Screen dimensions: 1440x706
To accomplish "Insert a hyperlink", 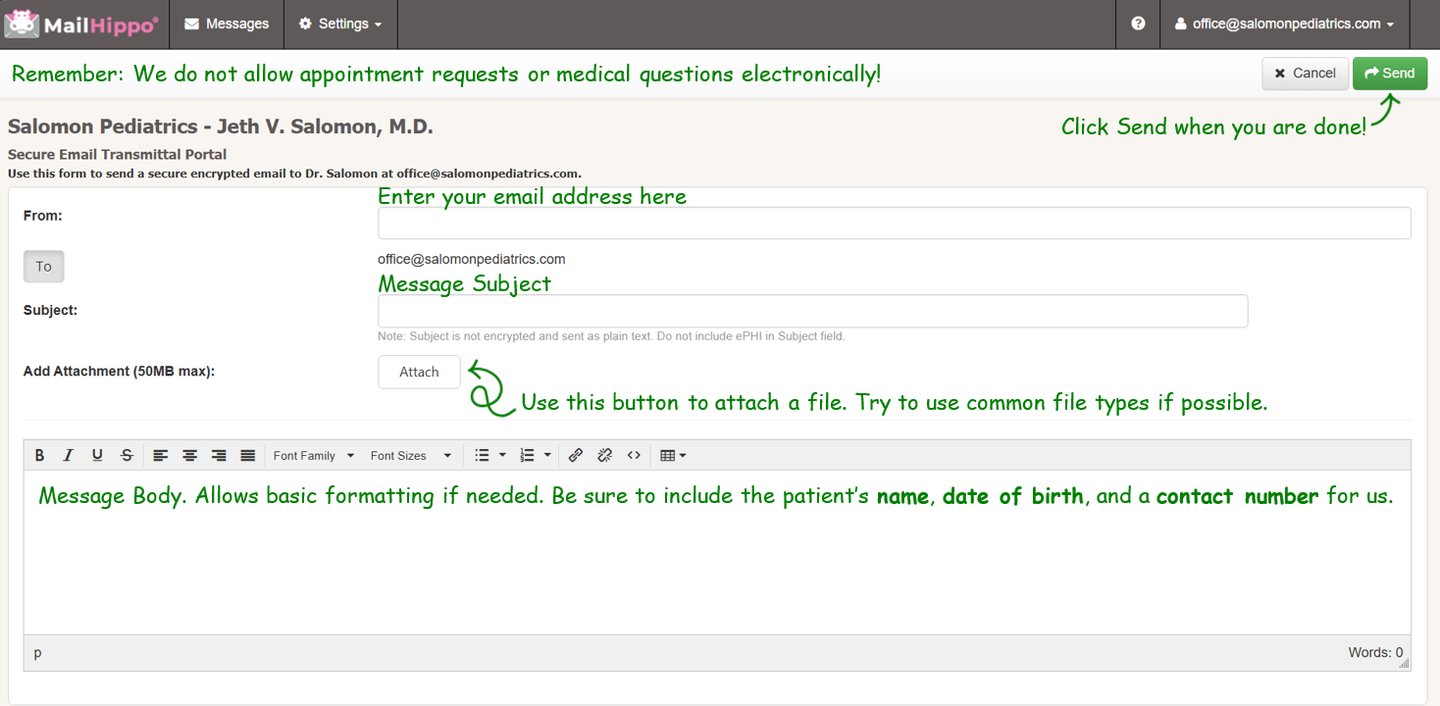I will (x=575, y=456).
